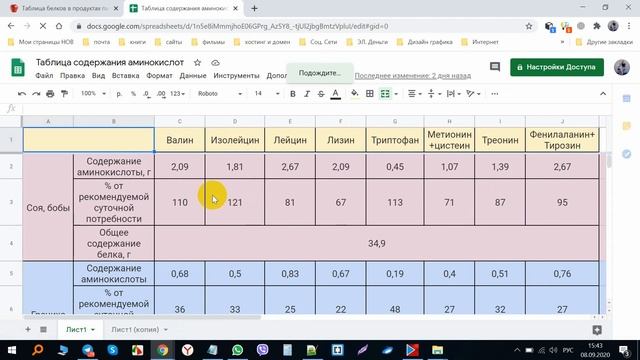Viewport: 640px width, 360px height.
Task: Open Tasks side panel icon
Action: [627, 154]
